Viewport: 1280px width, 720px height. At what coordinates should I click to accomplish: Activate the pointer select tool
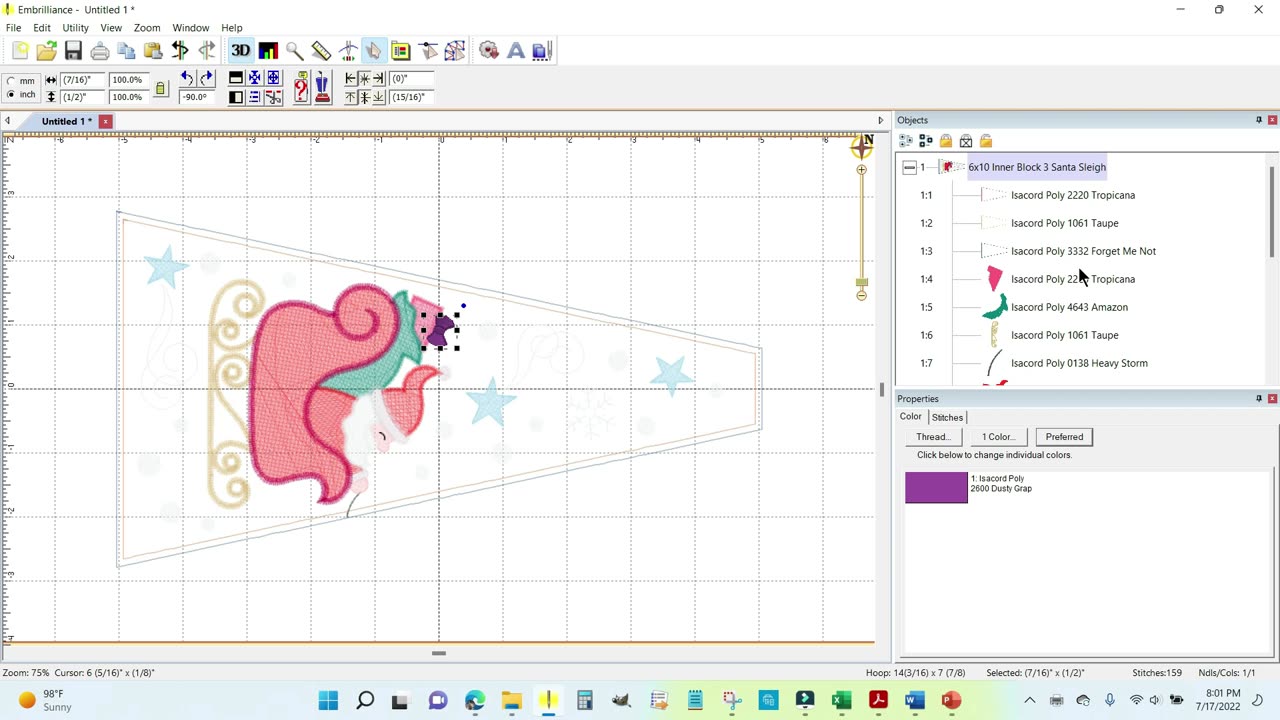373,51
